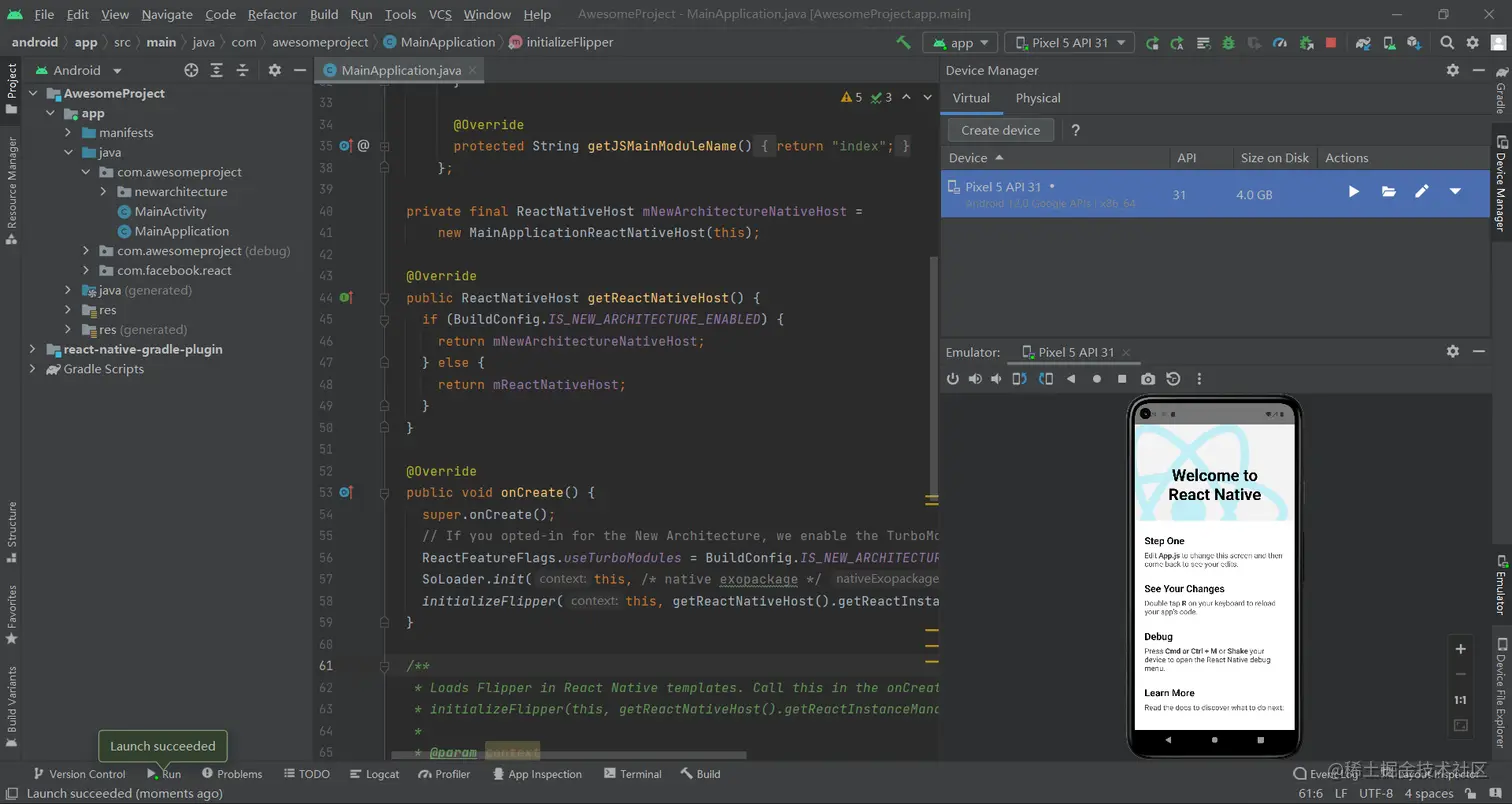Open the Android project view dropdown
This screenshot has width=1512, height=804.
click(x=77, y=70)
